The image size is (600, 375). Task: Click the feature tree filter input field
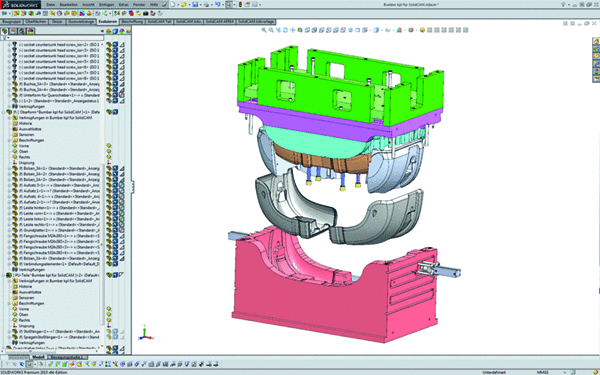click(55, 38)
